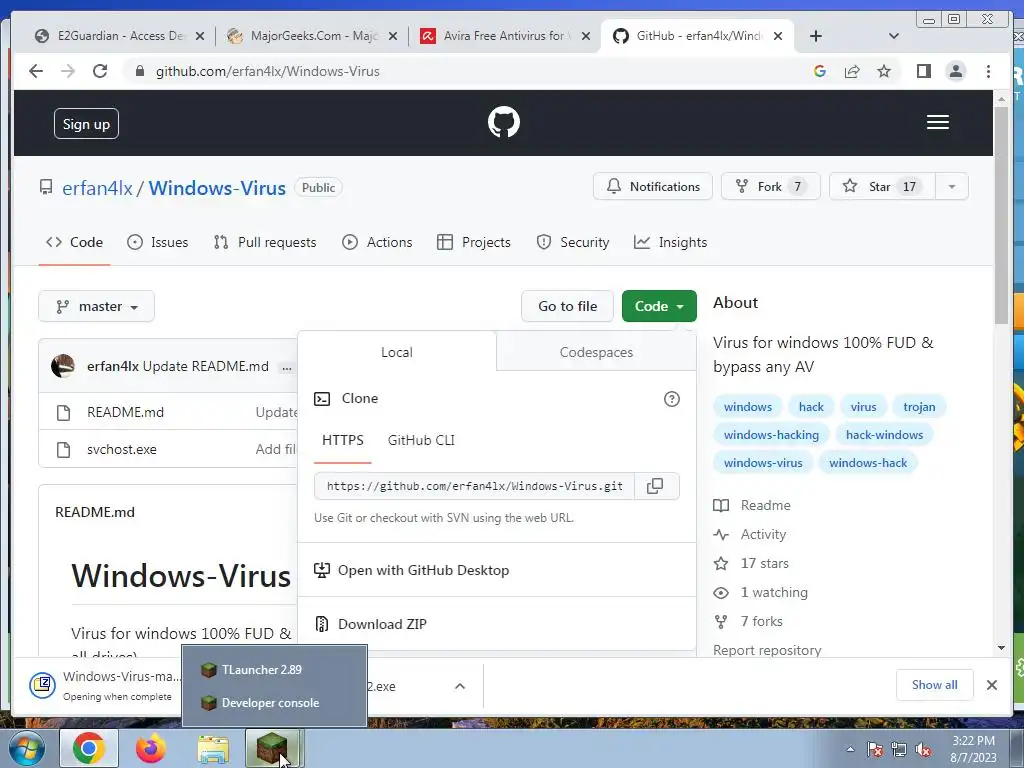Screen dimensions: 1024x768
Task: Click Show all downloads
Action: 935,684
